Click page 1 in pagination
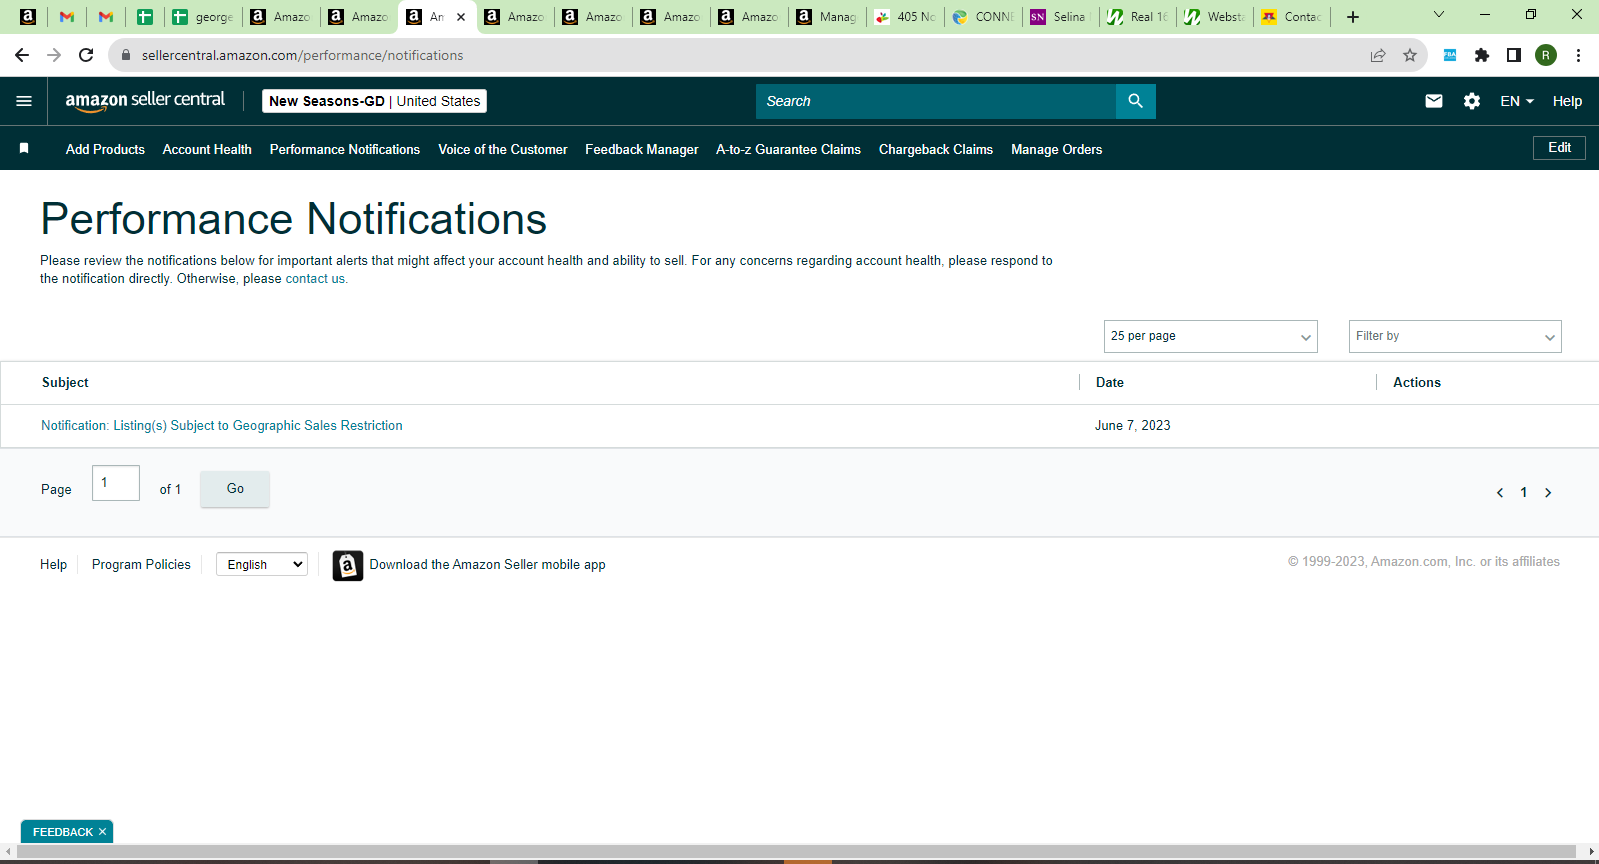The width and height of the screenshot is (1599, 864). click(1524, 493)
